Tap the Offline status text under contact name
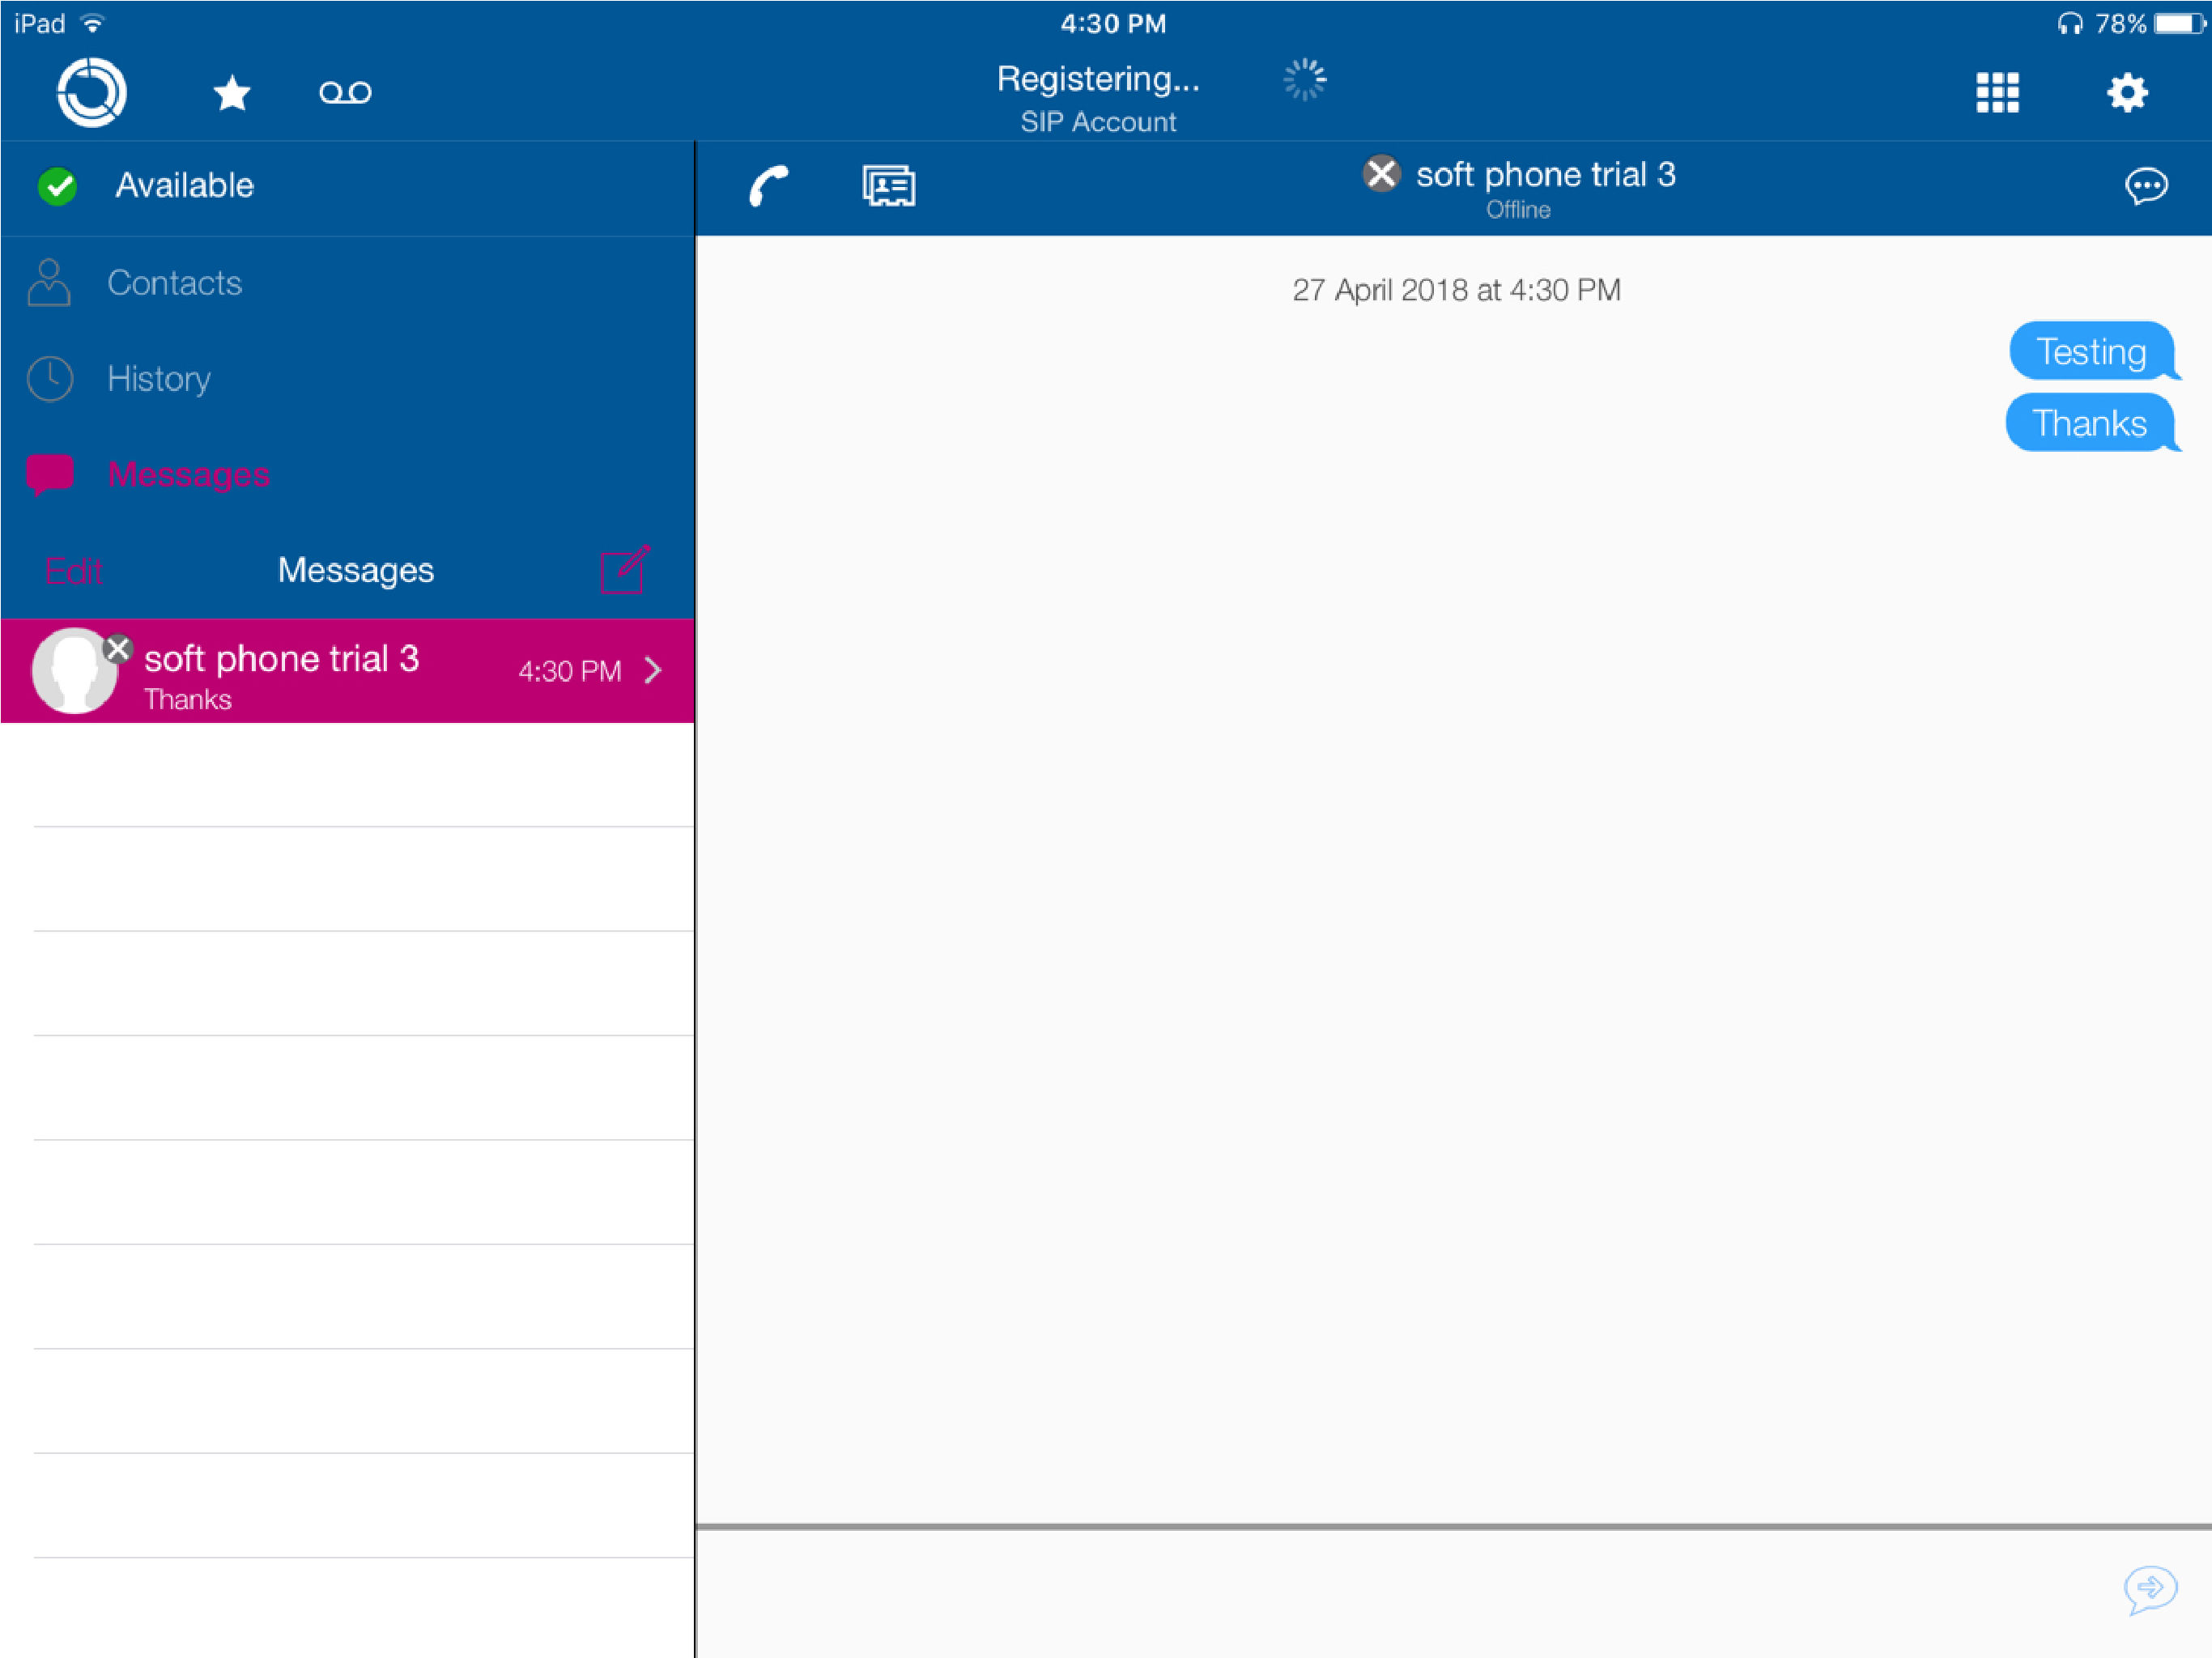The image size is (2212, 1658). (1518, 210)
